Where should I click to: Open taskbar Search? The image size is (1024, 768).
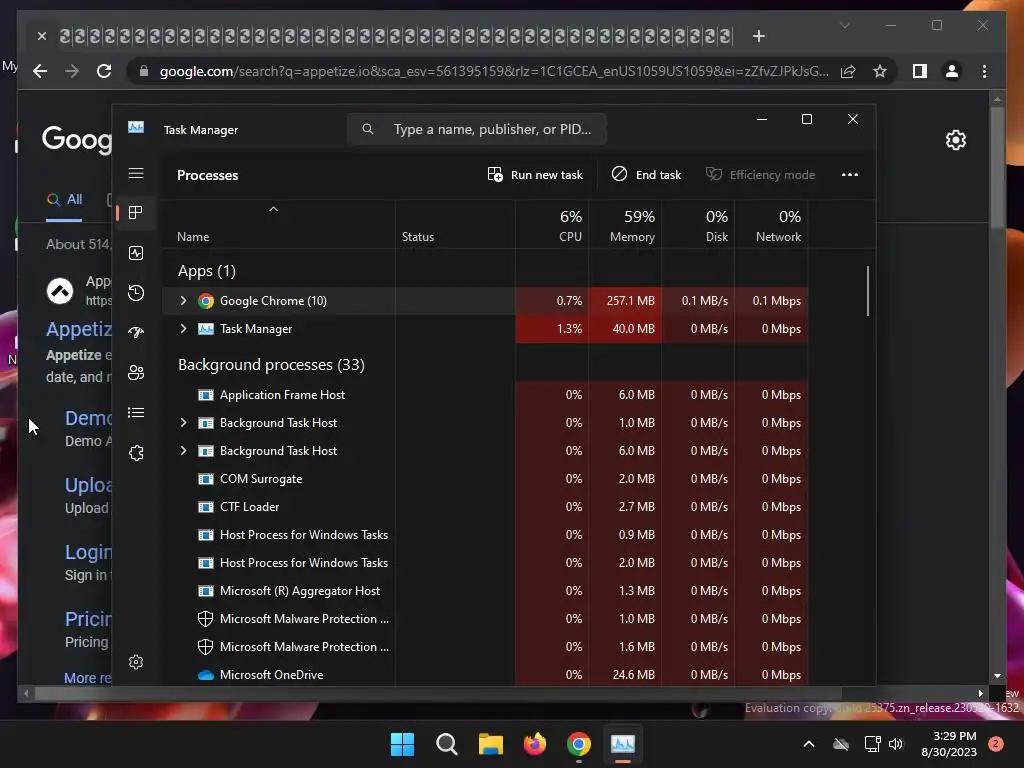(x=447, y=744)
